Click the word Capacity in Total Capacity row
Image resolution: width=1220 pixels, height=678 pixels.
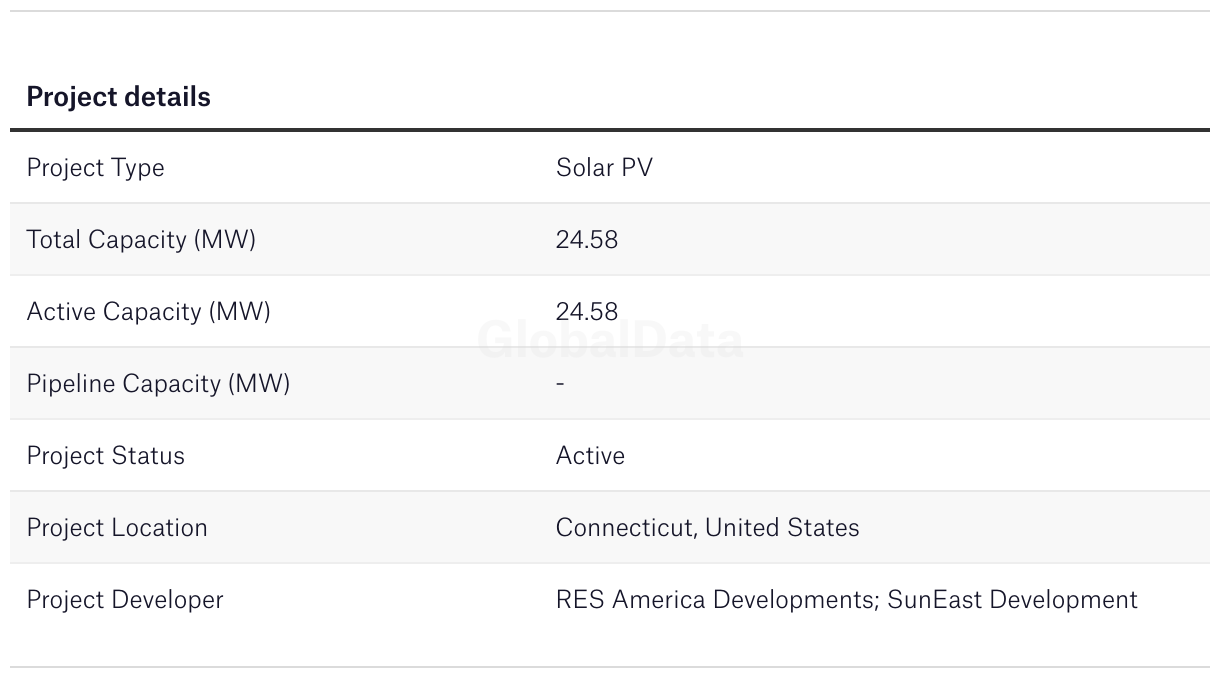coord(137,240)
